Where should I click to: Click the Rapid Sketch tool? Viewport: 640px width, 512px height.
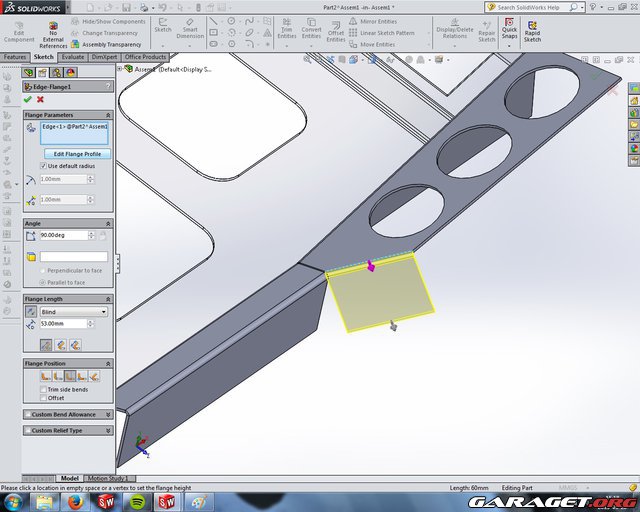[x=532, y=31]
